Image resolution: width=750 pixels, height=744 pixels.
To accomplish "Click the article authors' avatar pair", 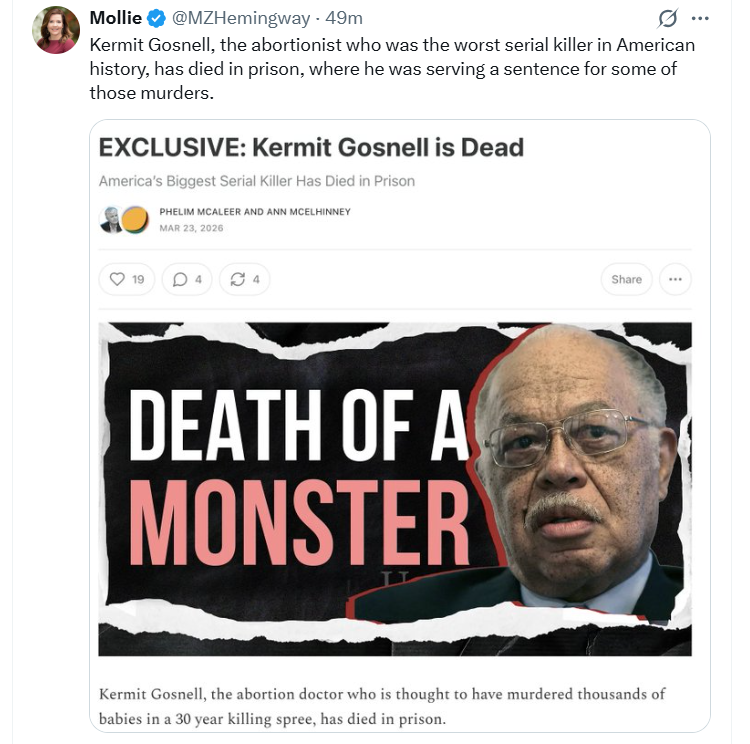I will pos(125,219).
